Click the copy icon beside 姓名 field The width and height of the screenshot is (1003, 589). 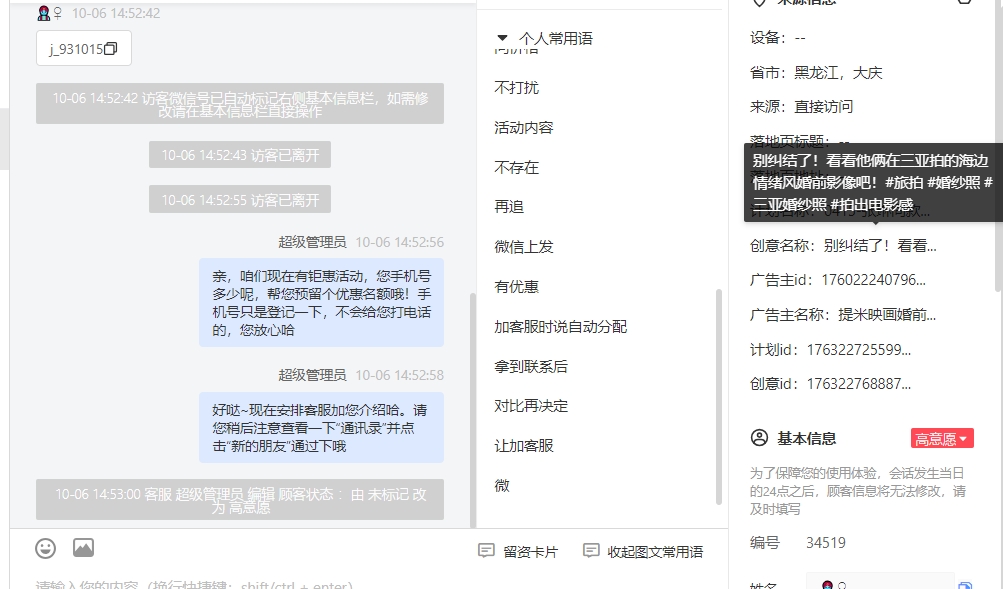pyautogui.click(x=965, y=585)
